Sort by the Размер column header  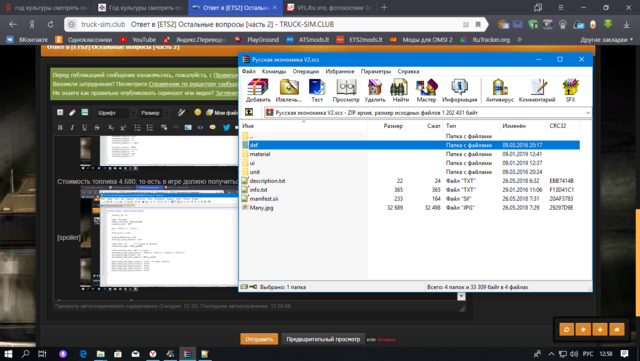(x=386, y=126)
